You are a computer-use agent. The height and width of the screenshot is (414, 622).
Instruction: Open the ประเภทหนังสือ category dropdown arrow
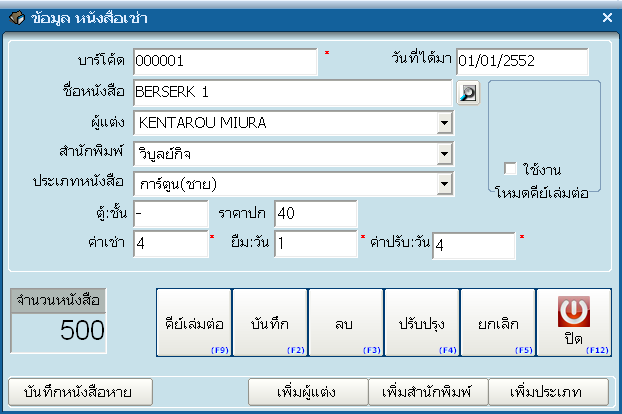(x=445, y=184)
